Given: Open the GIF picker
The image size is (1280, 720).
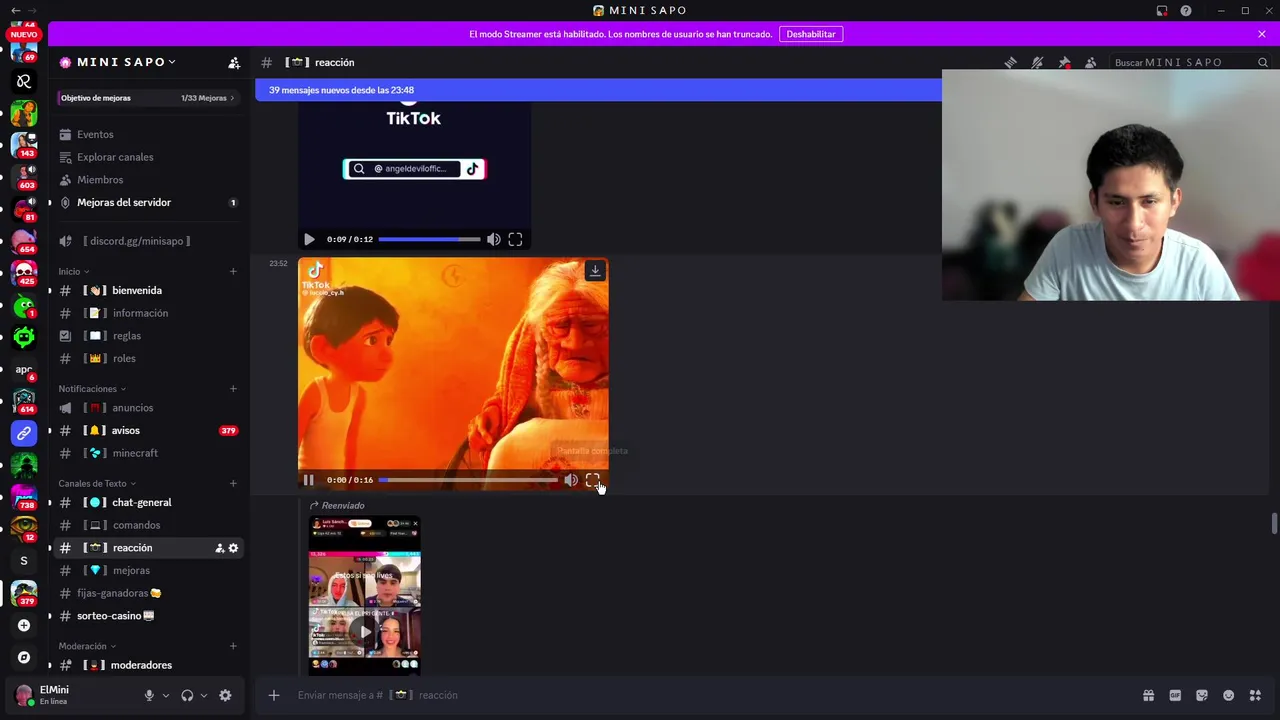Looking at the screenshot, I should [x=1175, y=695].
